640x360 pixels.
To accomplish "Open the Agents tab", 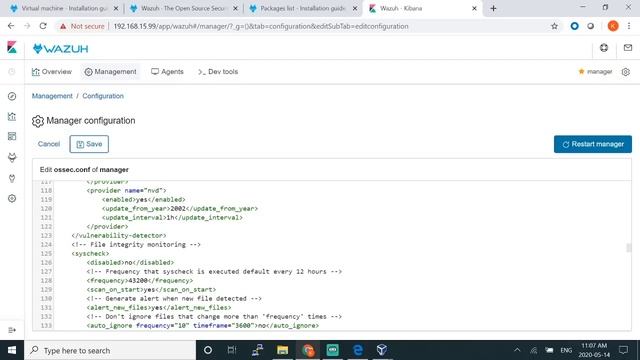I will 167,72.
